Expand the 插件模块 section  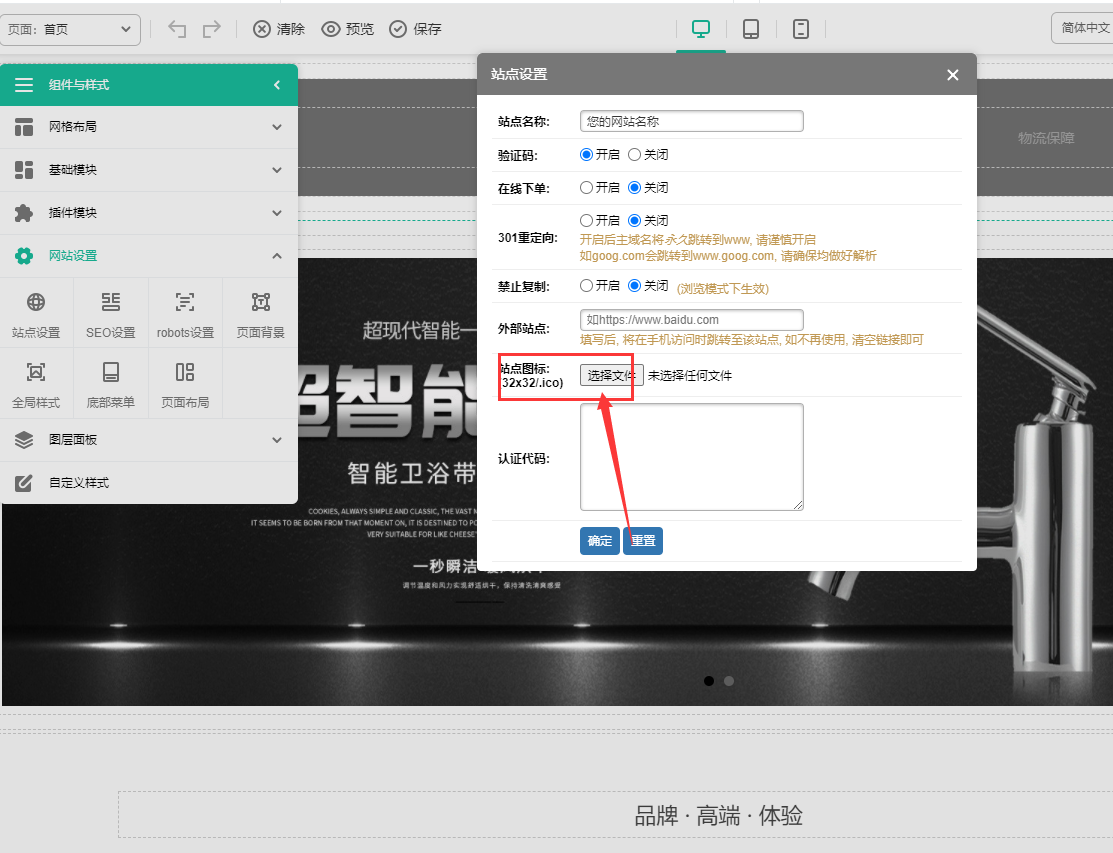(x=148, y=213)
